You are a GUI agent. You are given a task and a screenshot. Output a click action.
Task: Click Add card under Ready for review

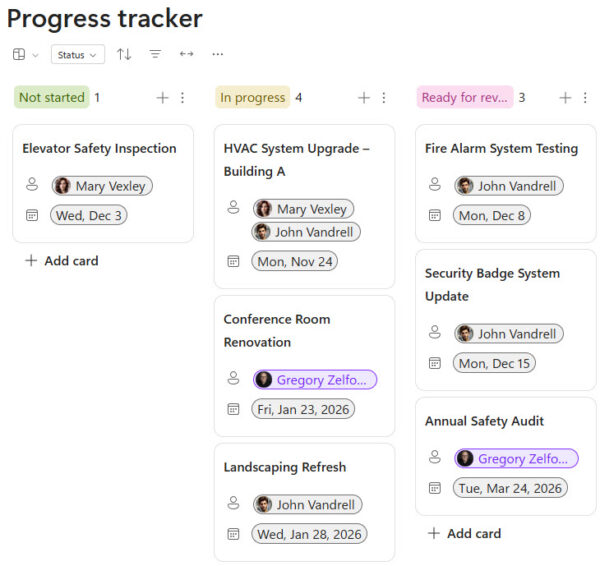click(464, 533)
